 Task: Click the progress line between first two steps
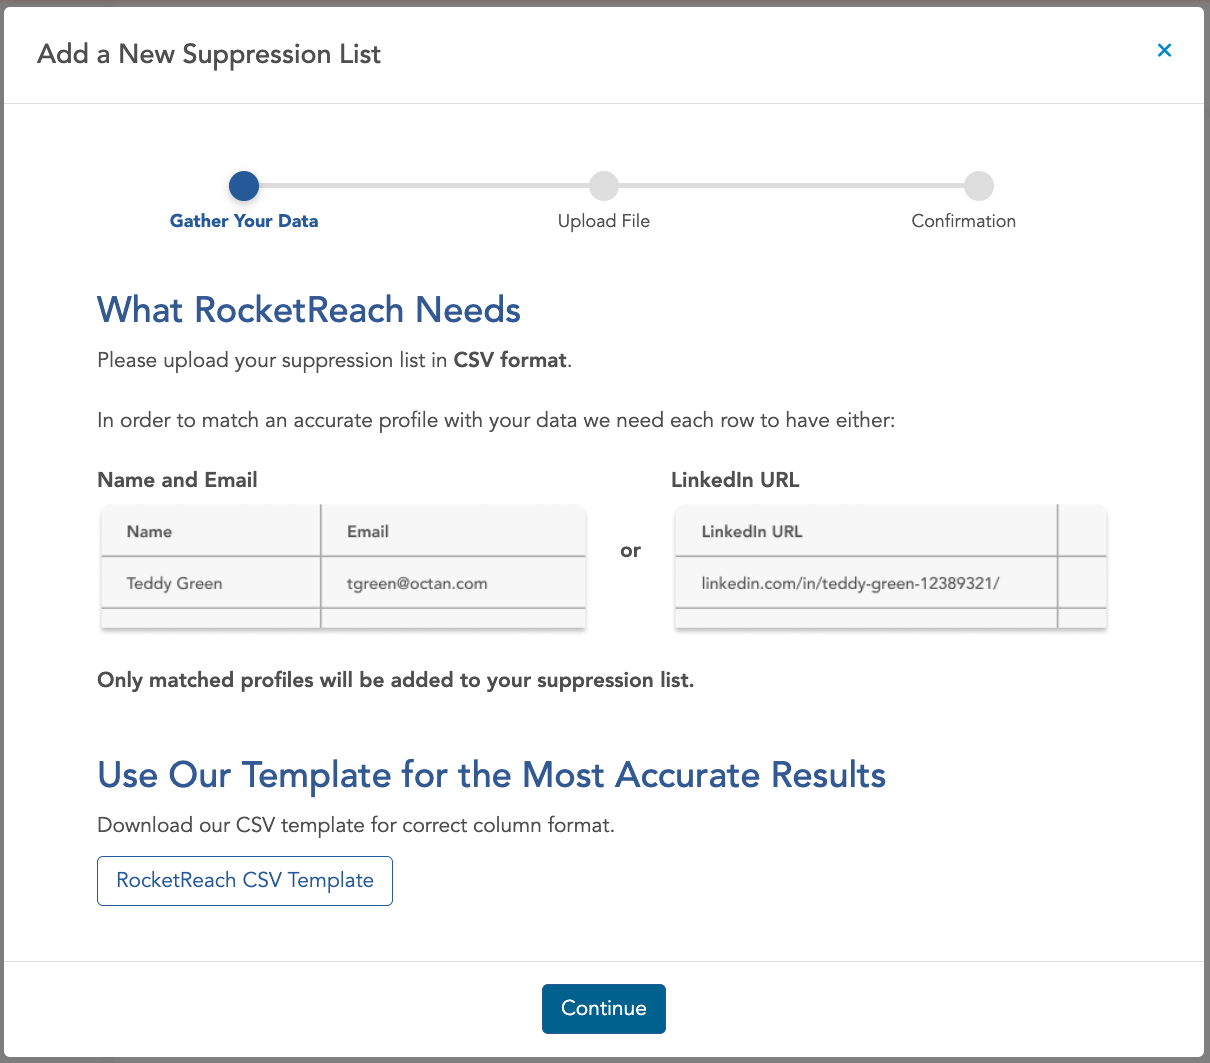pos(424,186)
